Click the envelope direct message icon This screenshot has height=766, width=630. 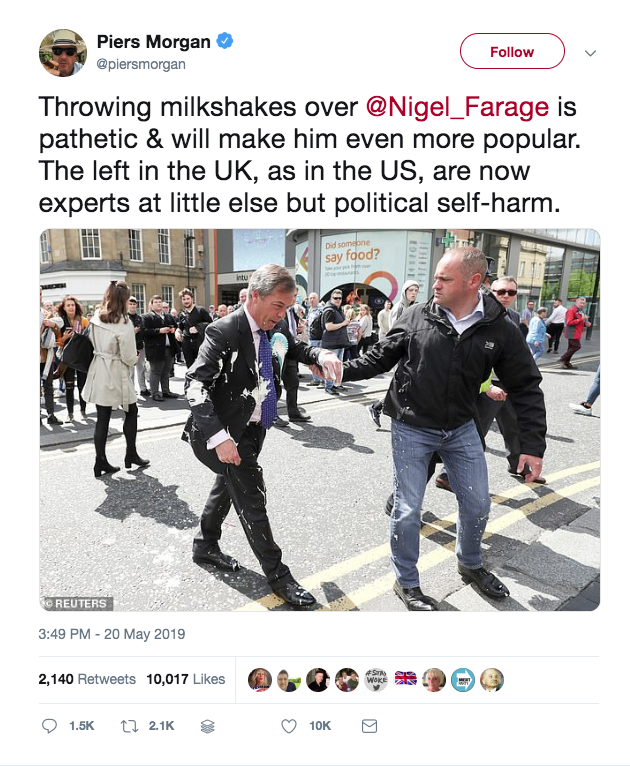(369, 726)
